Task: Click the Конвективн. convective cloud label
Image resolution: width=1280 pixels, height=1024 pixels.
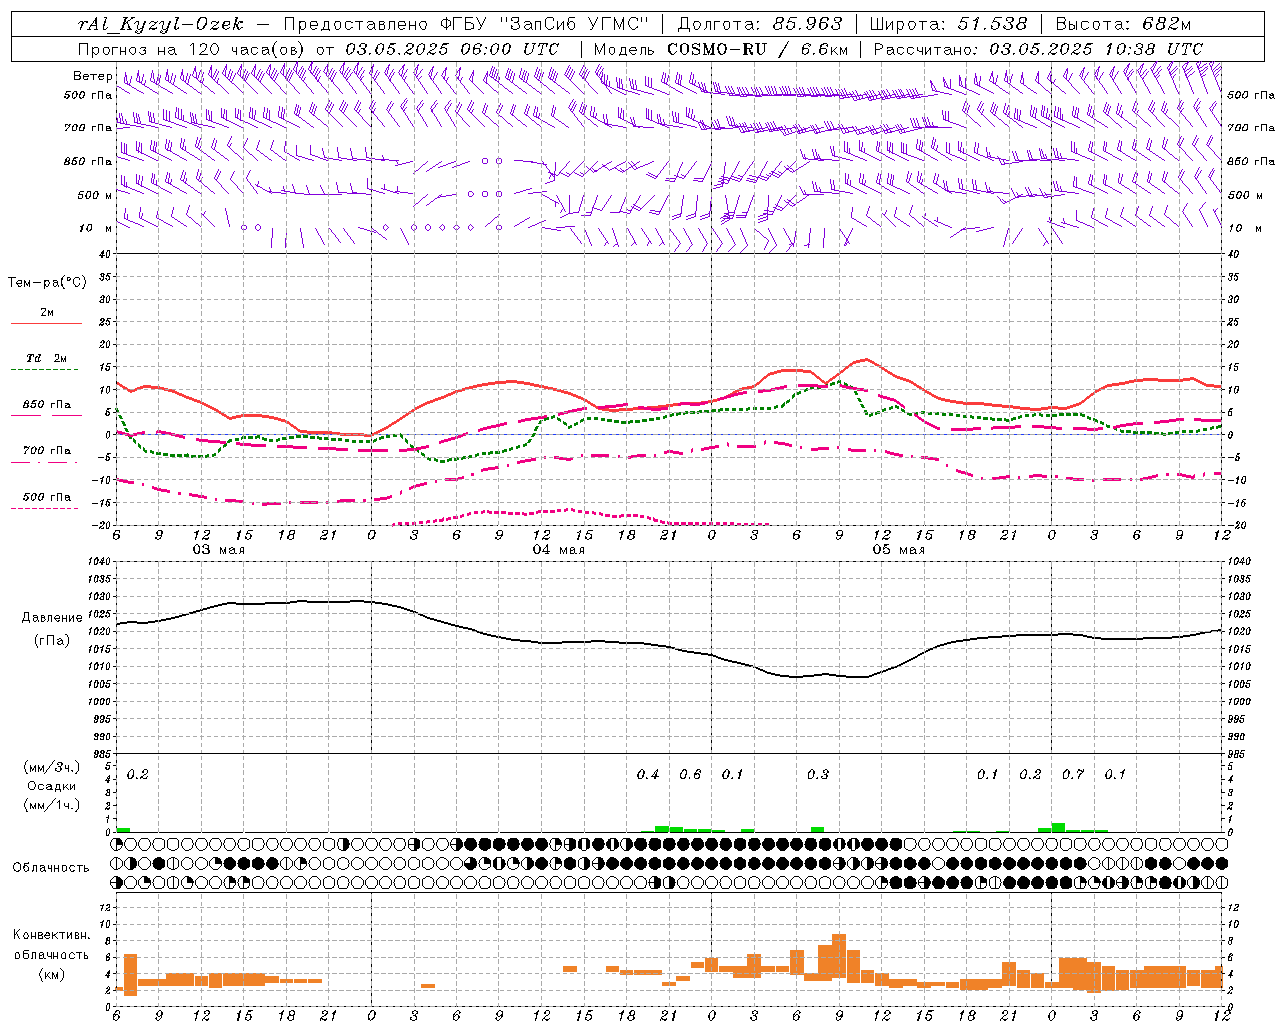Action: click(x=51, y=935)
